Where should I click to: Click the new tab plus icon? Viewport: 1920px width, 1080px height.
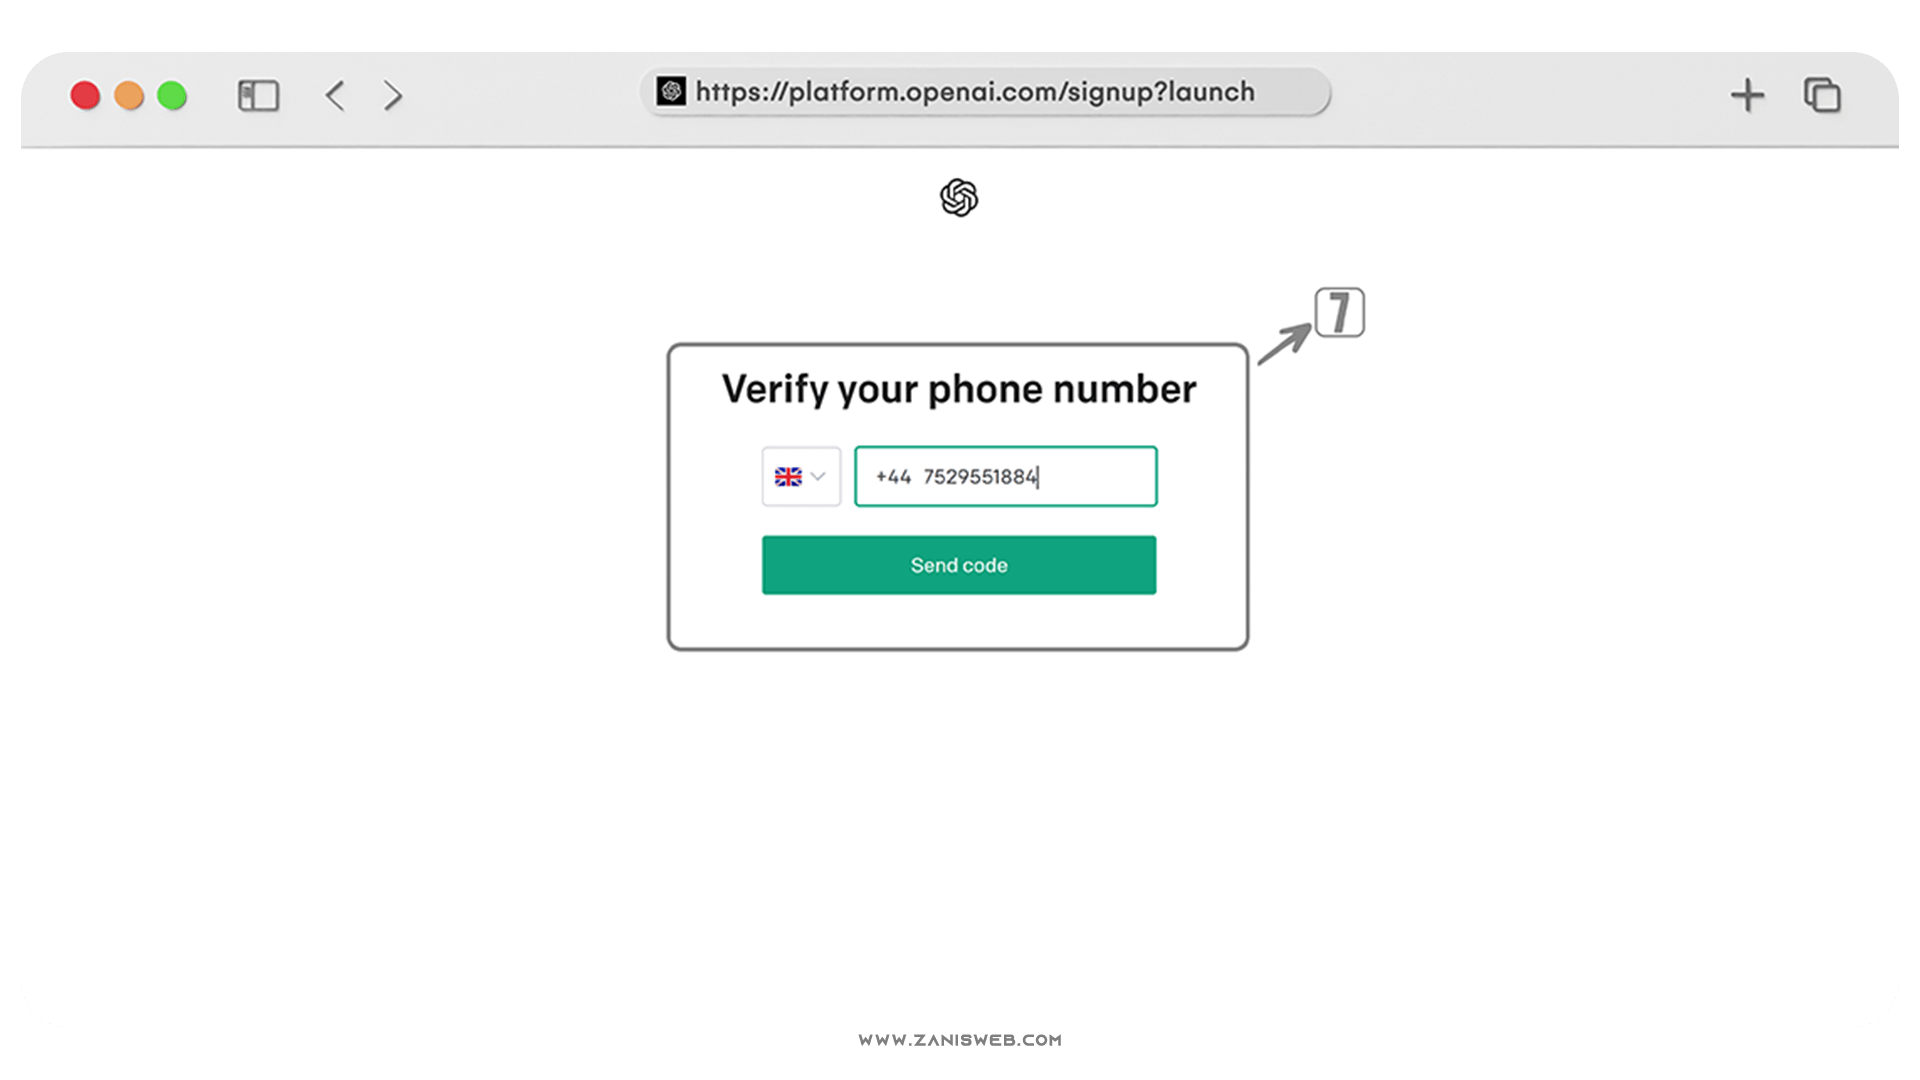pos(1746,95)
